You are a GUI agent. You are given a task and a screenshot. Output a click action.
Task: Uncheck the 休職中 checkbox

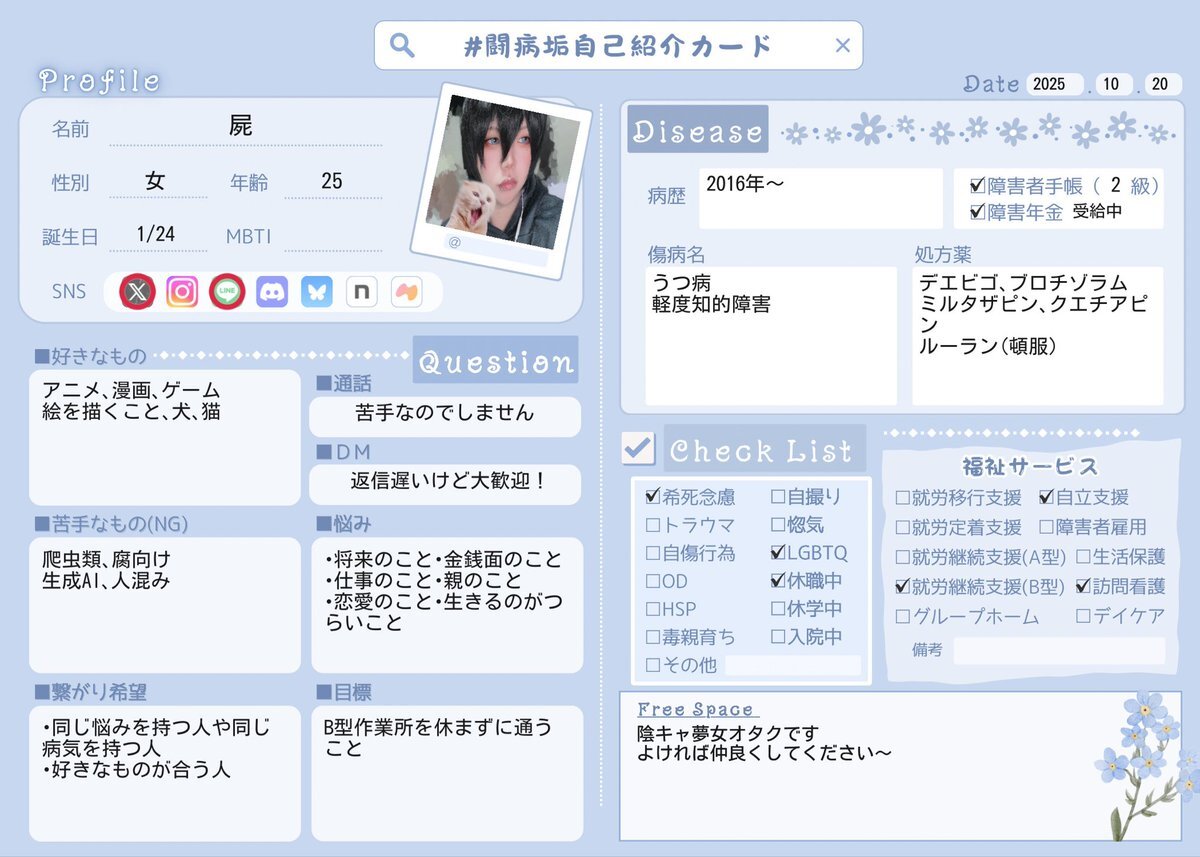coord(778,580)
